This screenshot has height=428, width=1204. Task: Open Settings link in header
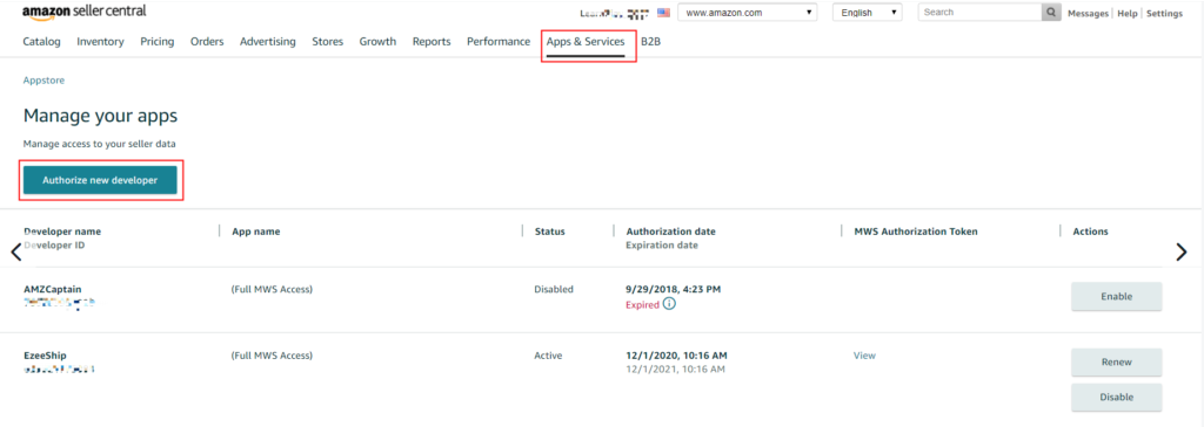point(1164,14)
